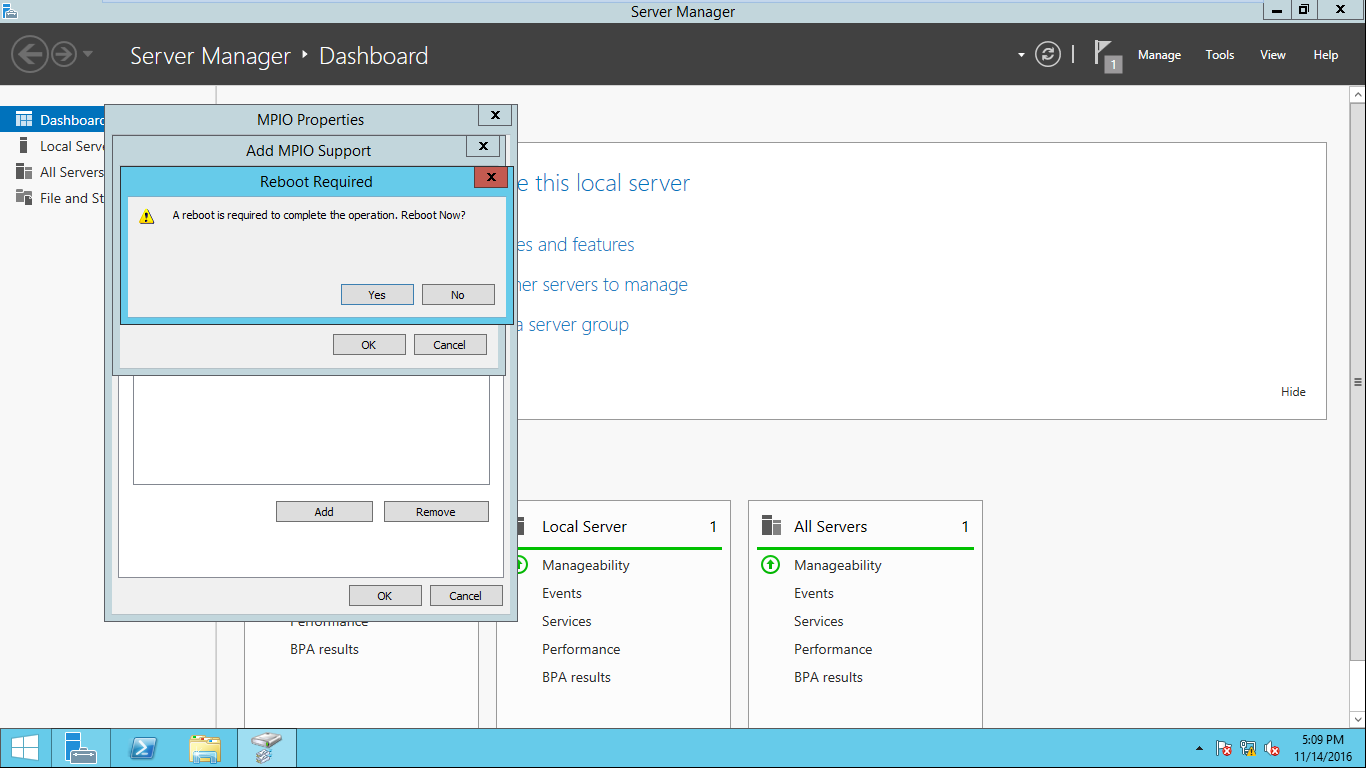Screen dimensions: 1366x768
Task: Open Windows PowerShell from the taskbar
Action: click(x=143, y=747)
